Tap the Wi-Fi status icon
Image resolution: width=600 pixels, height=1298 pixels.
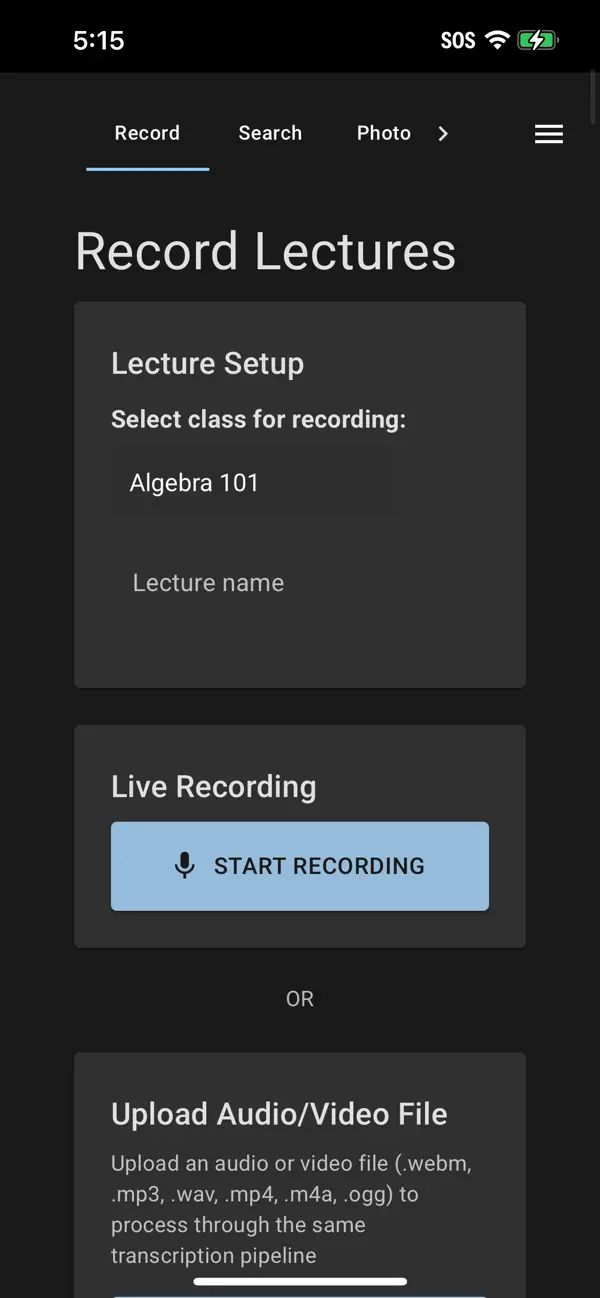[x=497, y=41]
